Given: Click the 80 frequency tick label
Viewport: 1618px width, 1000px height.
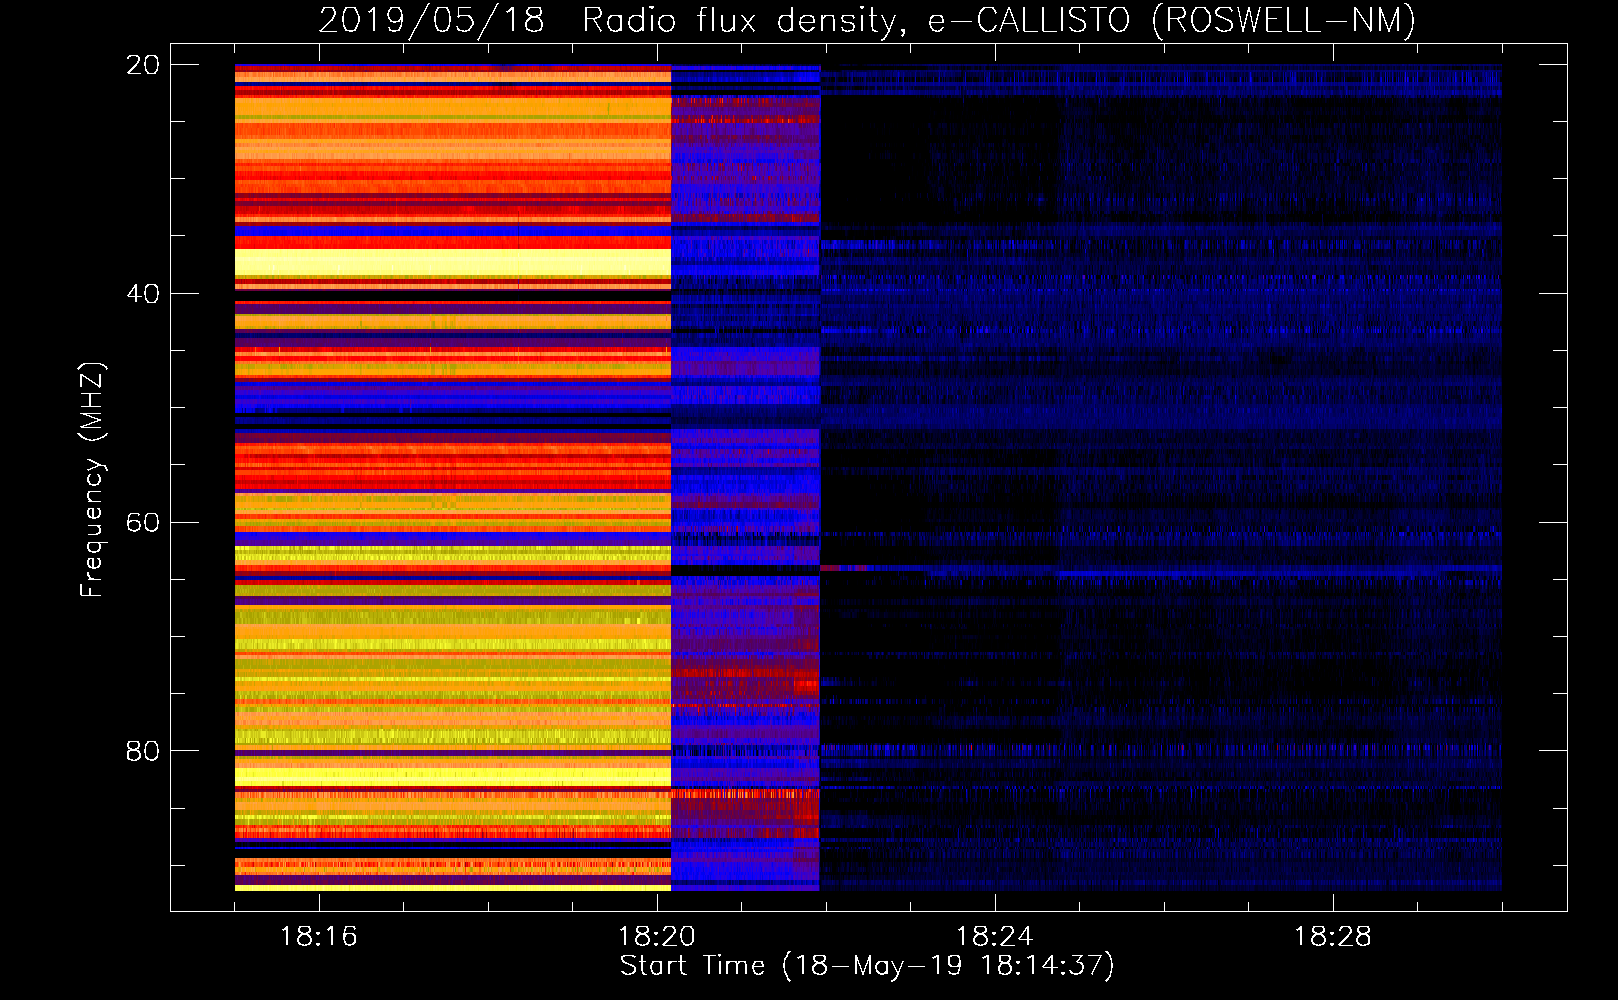Looking at the screenshot, I should (143, 751).
